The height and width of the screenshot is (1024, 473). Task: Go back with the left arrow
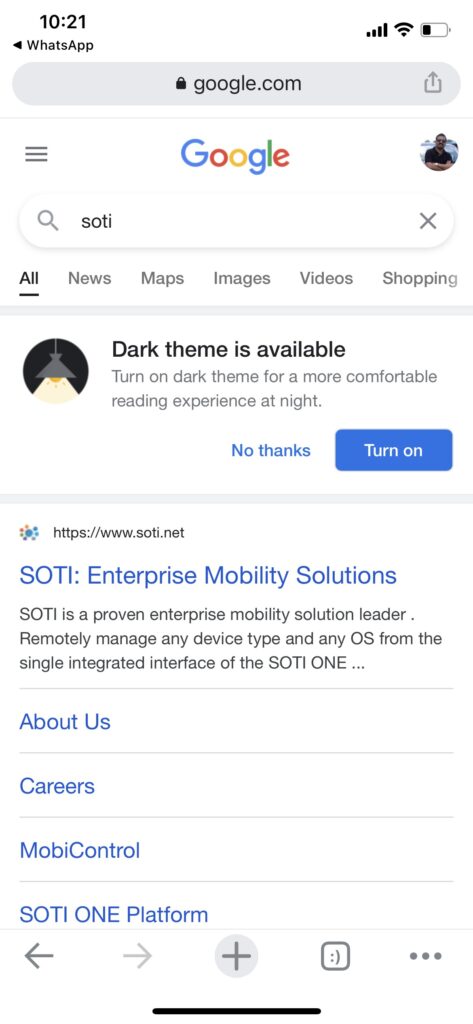tap(39, 957)
